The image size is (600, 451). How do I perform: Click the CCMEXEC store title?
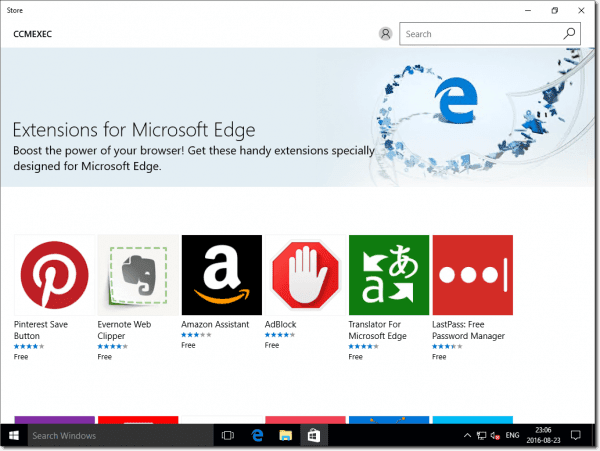(33, 34)
